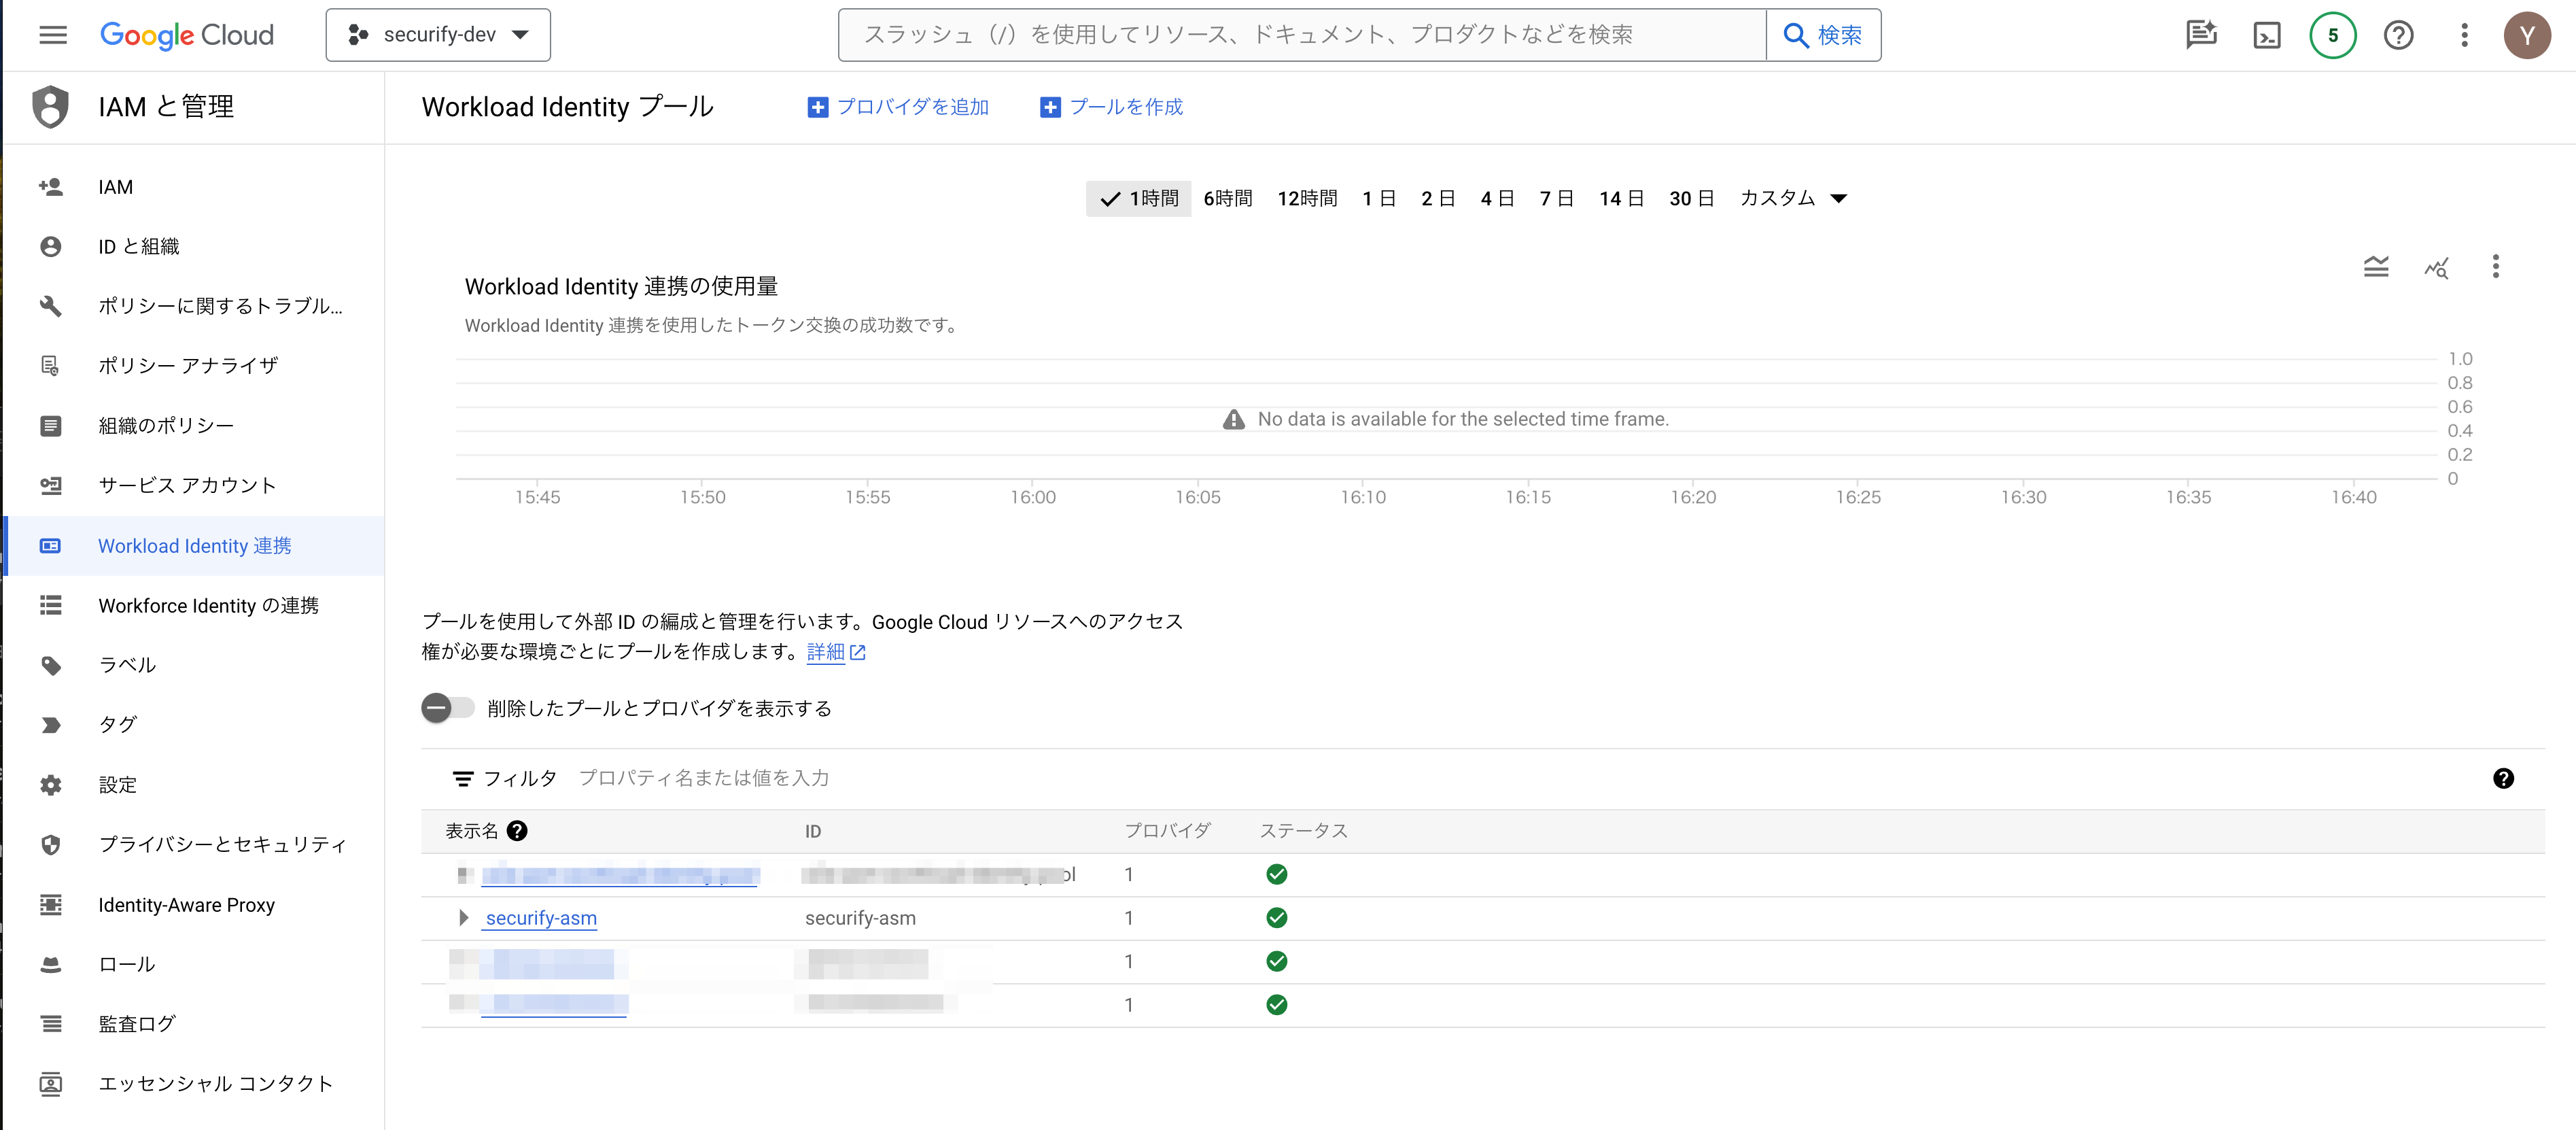
Task: Click securify-asm row status checkmark
Action: tap(1277, 918)
